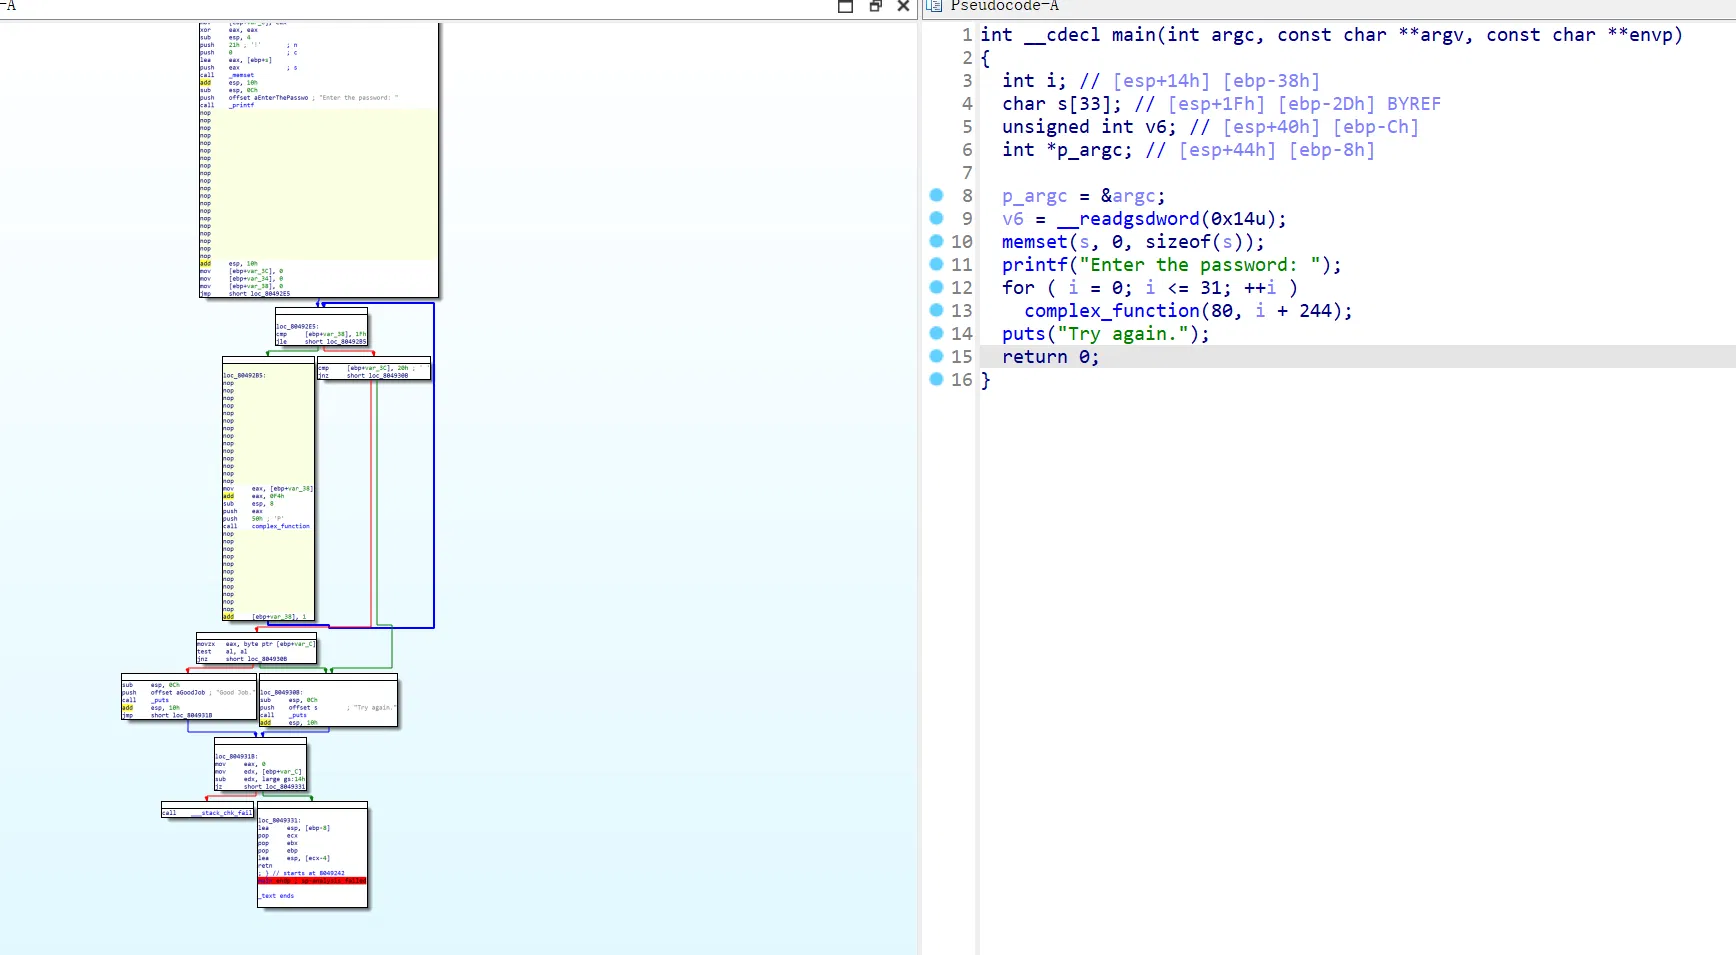Image resolution: width=1736 pixels, height=955 pixels.
Task: Open the Pseudocode-A tab
Action: (x=1004, y=6)
